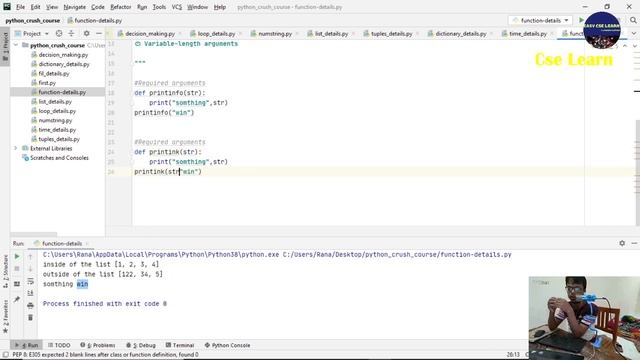Image resolution: width=640 pixels, height=360 pixels.
Task: Click function-details.py breadcrumb
Action: 95,20
